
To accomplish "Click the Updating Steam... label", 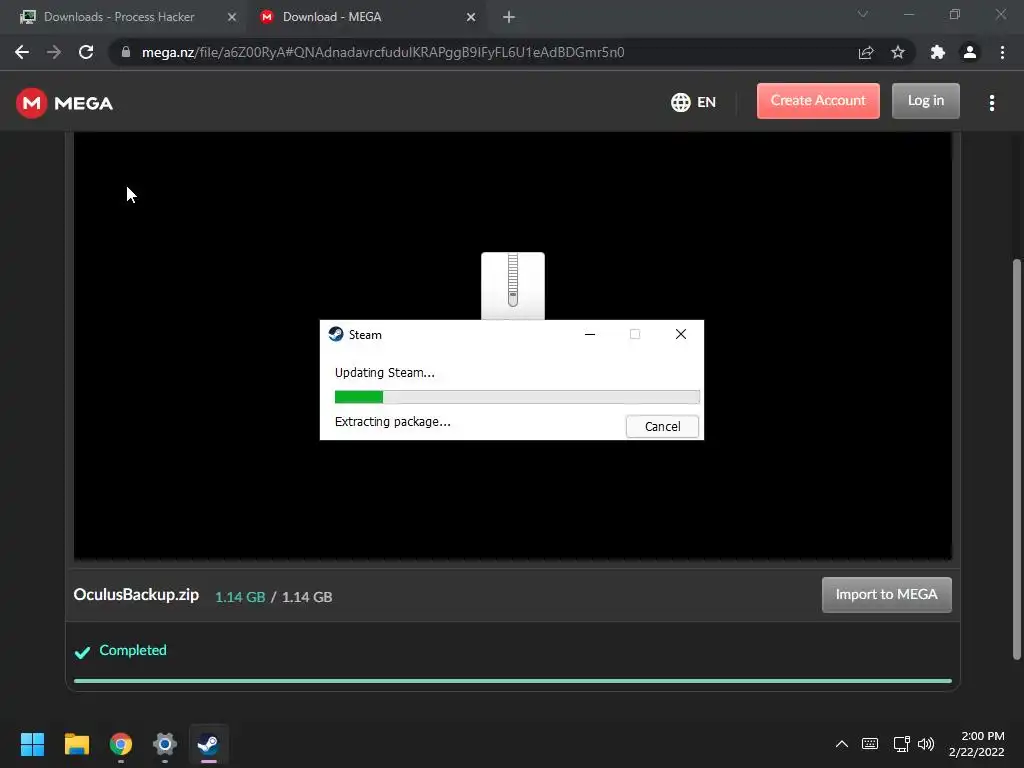I will (x=385, y=373).
